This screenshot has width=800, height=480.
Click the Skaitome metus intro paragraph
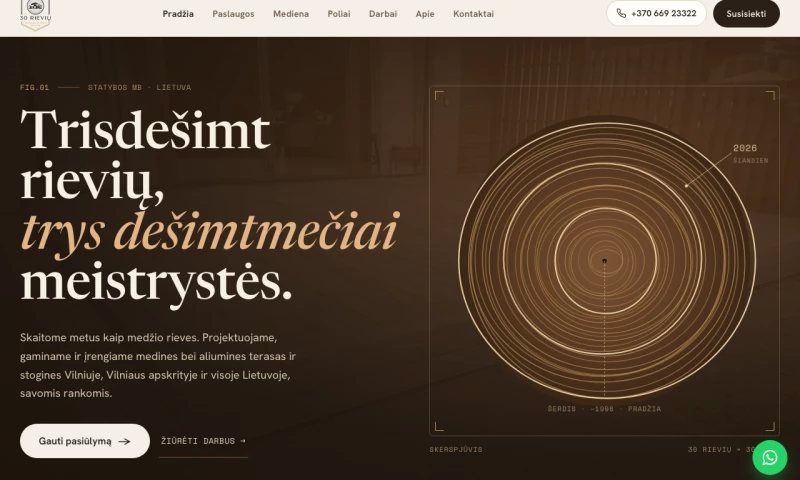(158, 365)
